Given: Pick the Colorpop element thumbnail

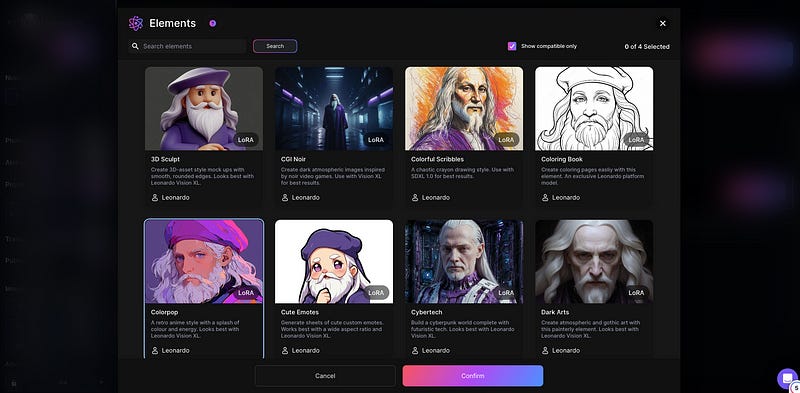Looking at the screenshot, I should 204,262.
